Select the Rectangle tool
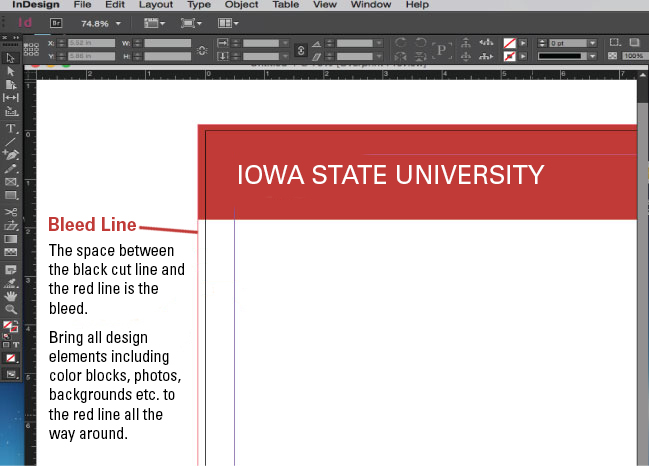 11,195
